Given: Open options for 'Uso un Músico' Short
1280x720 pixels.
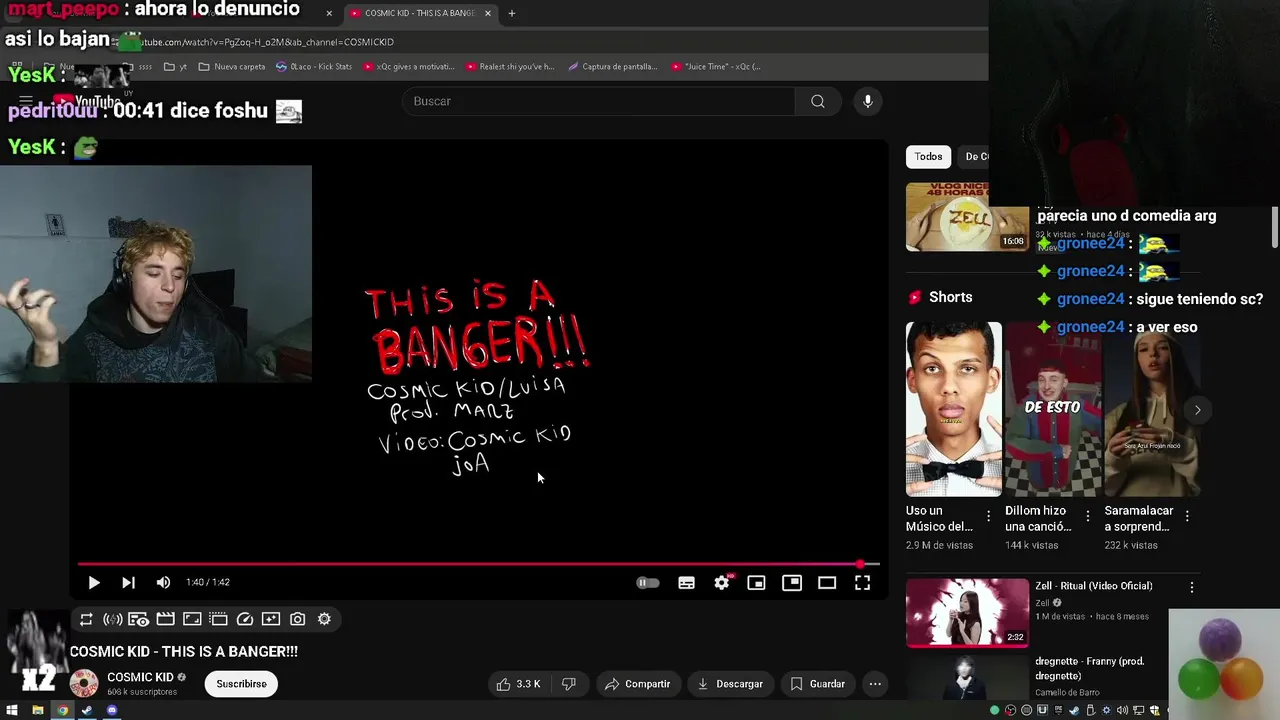Looking at the screenshot, I should (988, 516).
